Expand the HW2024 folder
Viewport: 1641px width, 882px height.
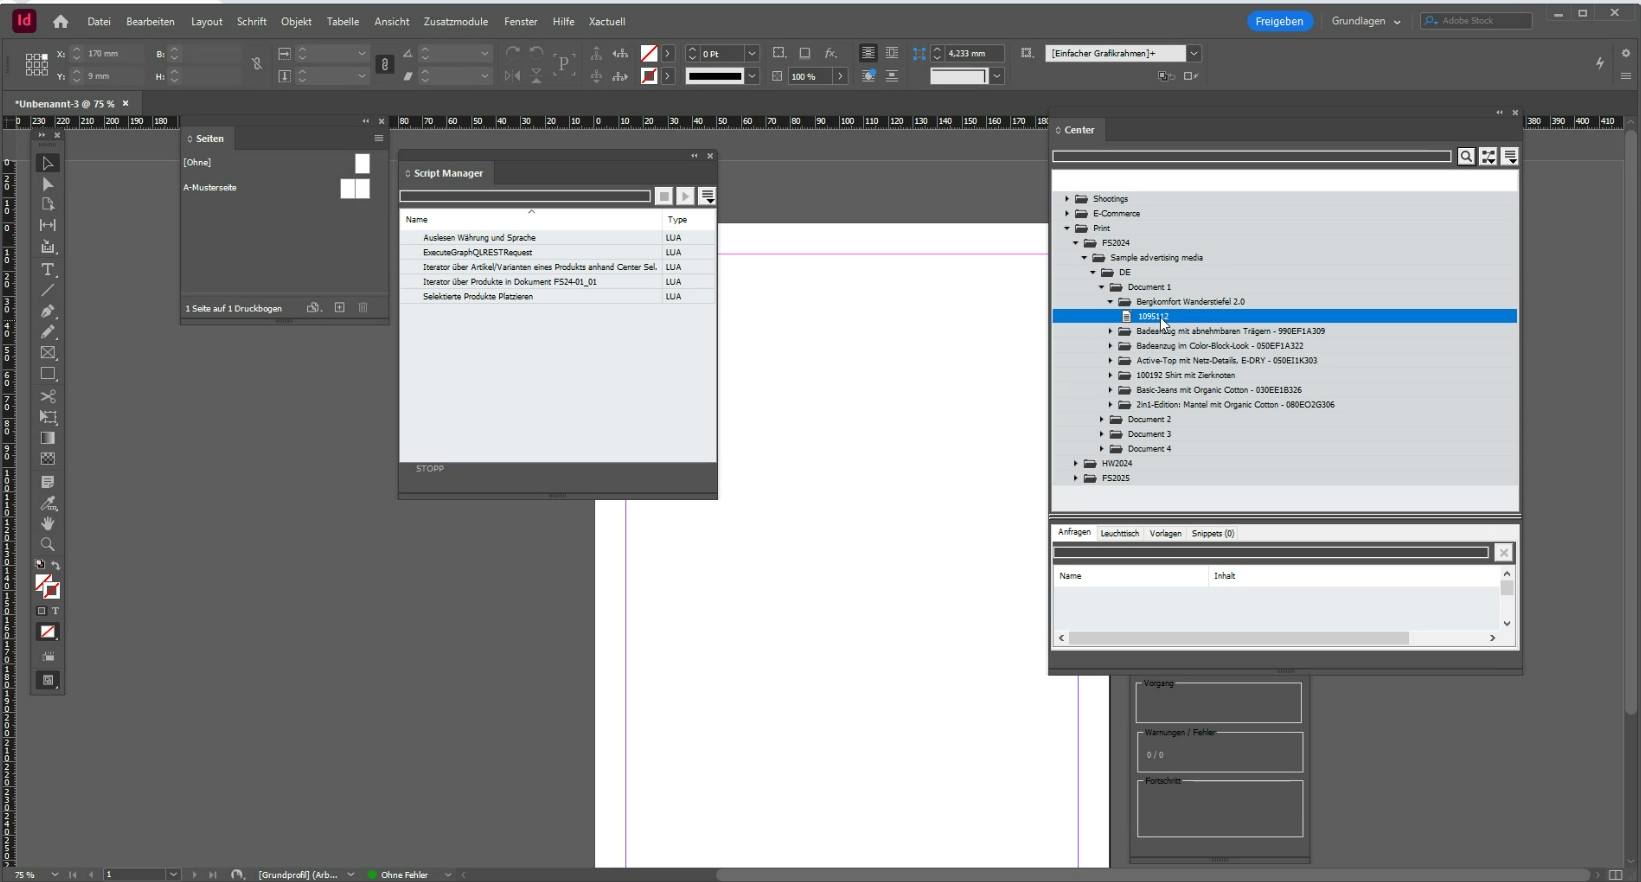[x=1076, y=464]
